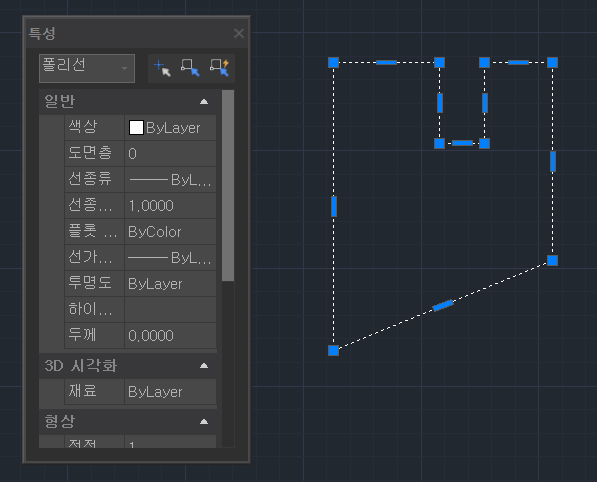Viewport: 597px width, 482px height.
Task: Close the 특성 properties palette
Action: [239, 34]
